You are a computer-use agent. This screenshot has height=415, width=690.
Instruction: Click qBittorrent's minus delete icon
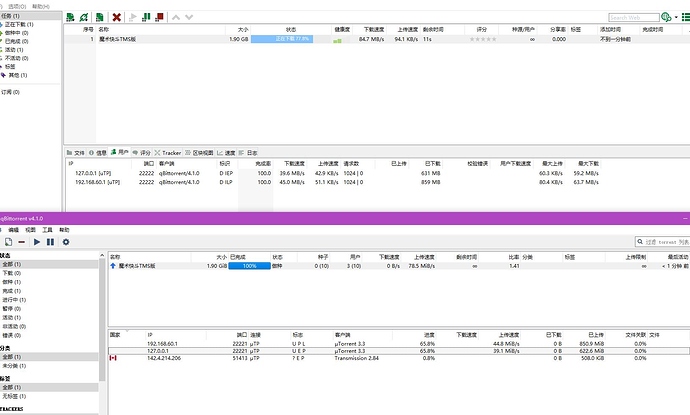22,242
